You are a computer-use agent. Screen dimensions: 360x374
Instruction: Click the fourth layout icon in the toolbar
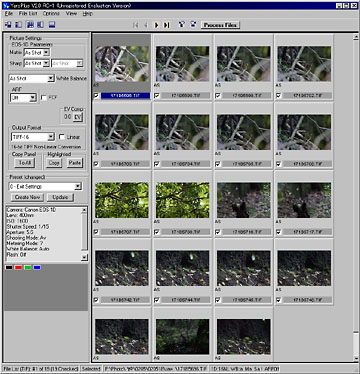tap(40, 25)
